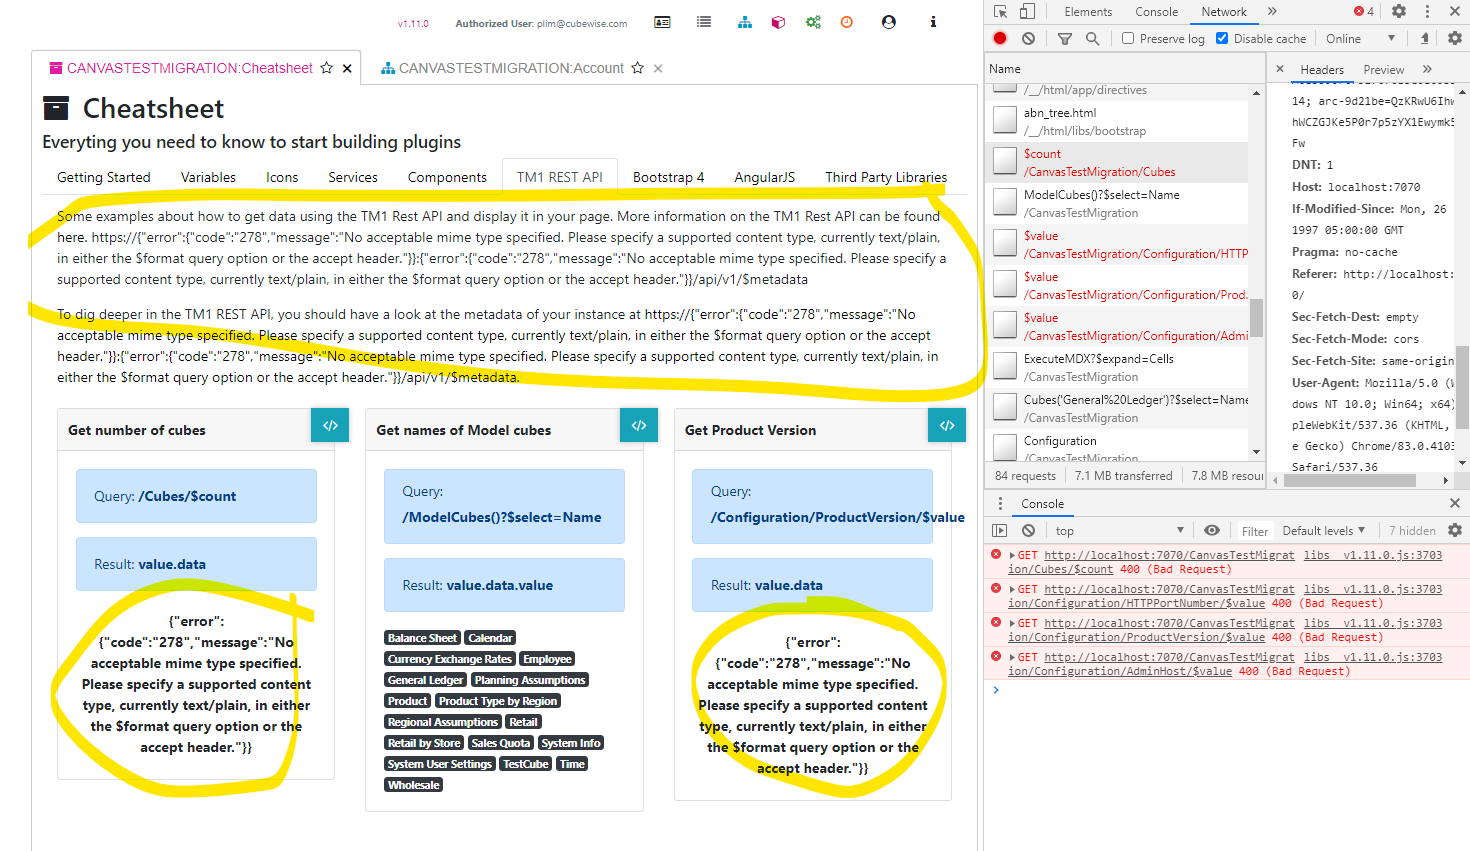Click the red error count badge
This screenshot has width=1470, height=851.
point(1364,11)
